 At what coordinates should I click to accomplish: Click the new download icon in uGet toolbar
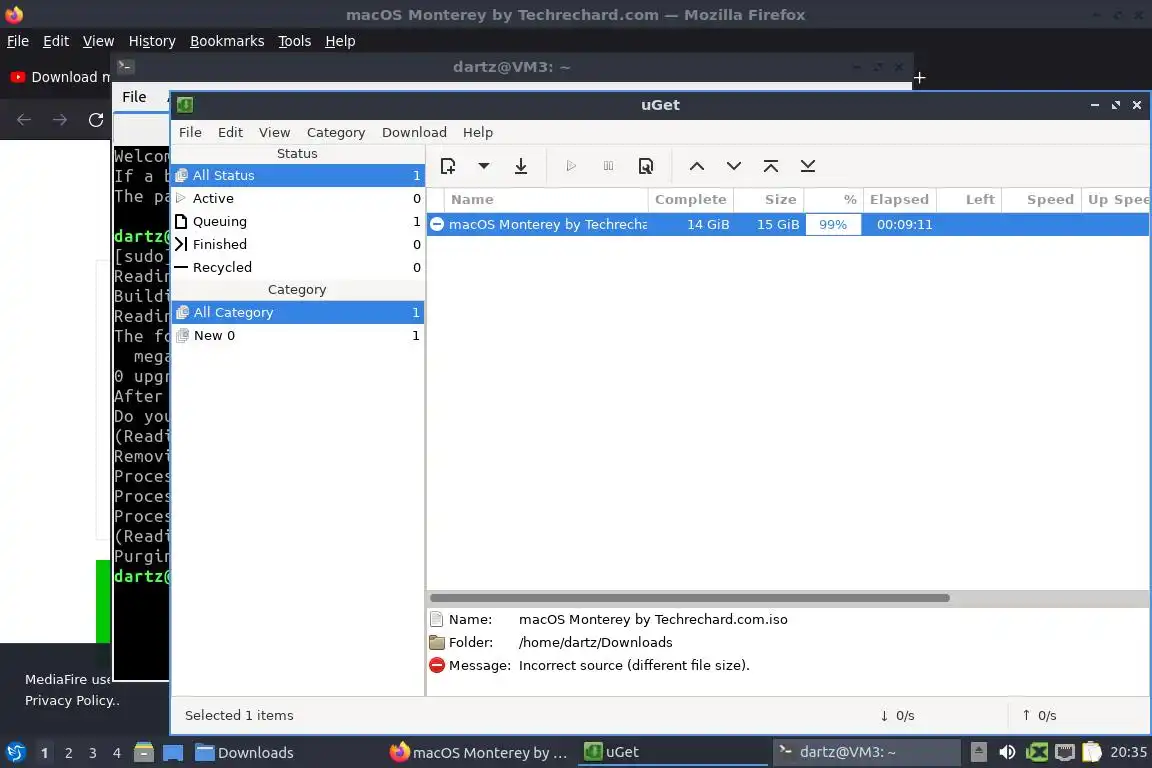447,166
